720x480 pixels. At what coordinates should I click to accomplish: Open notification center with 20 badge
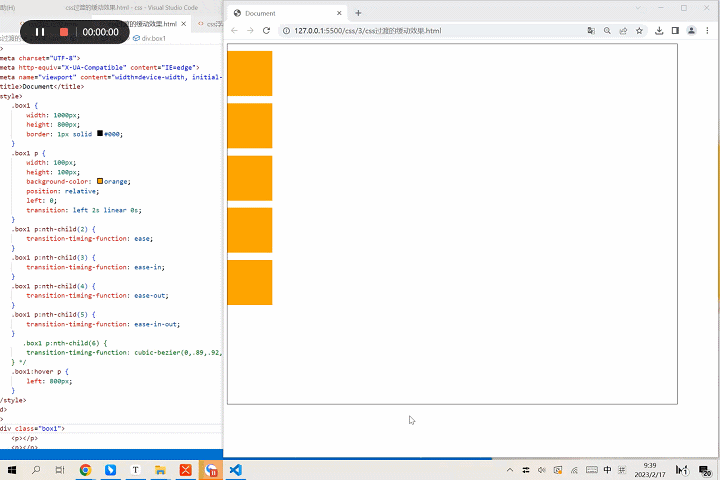pos(705,470)
